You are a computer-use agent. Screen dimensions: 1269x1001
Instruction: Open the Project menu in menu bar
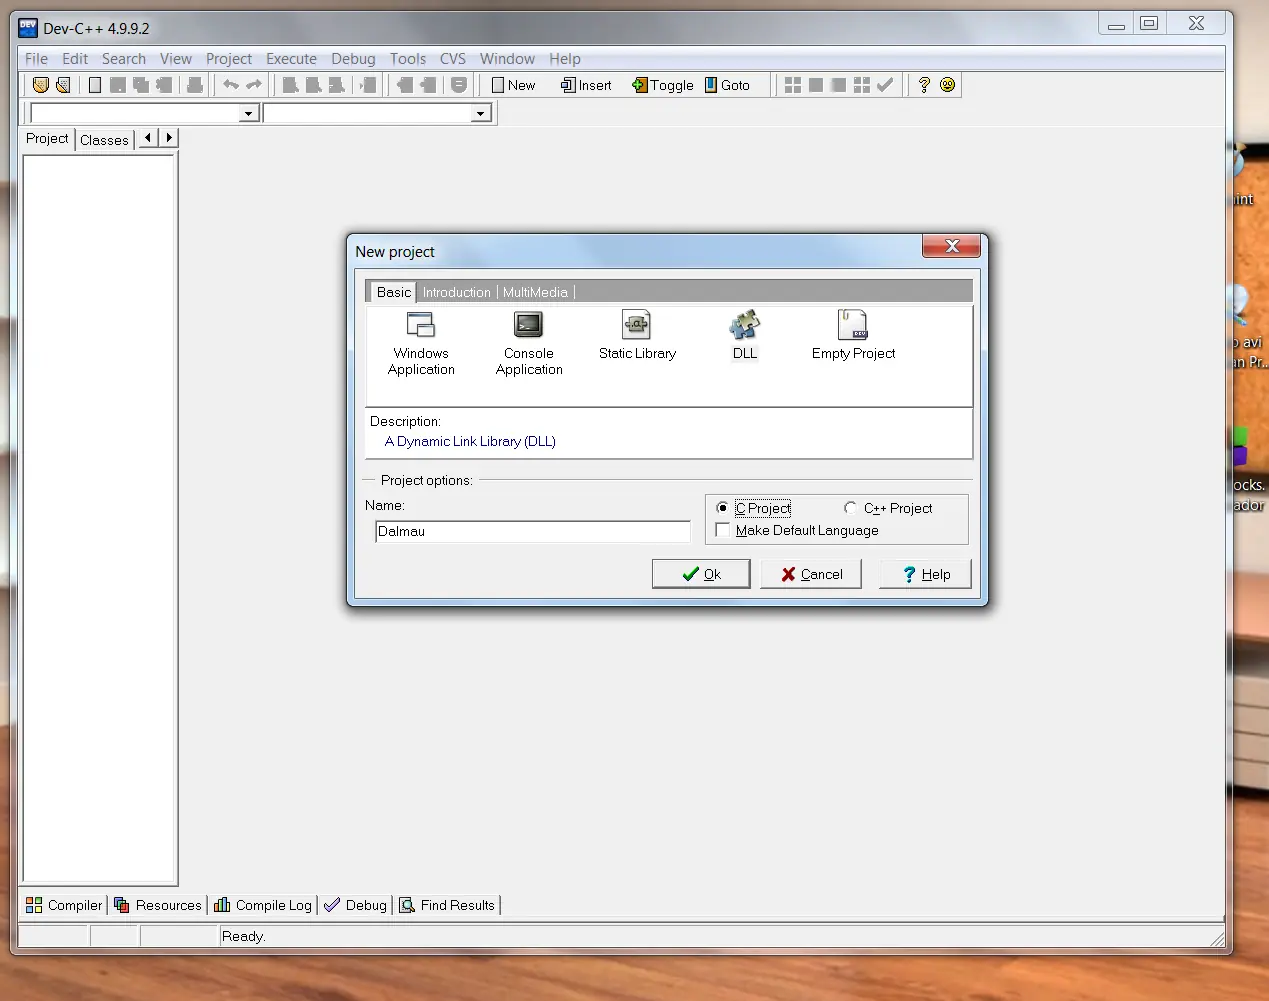click(x=229, y=59)
